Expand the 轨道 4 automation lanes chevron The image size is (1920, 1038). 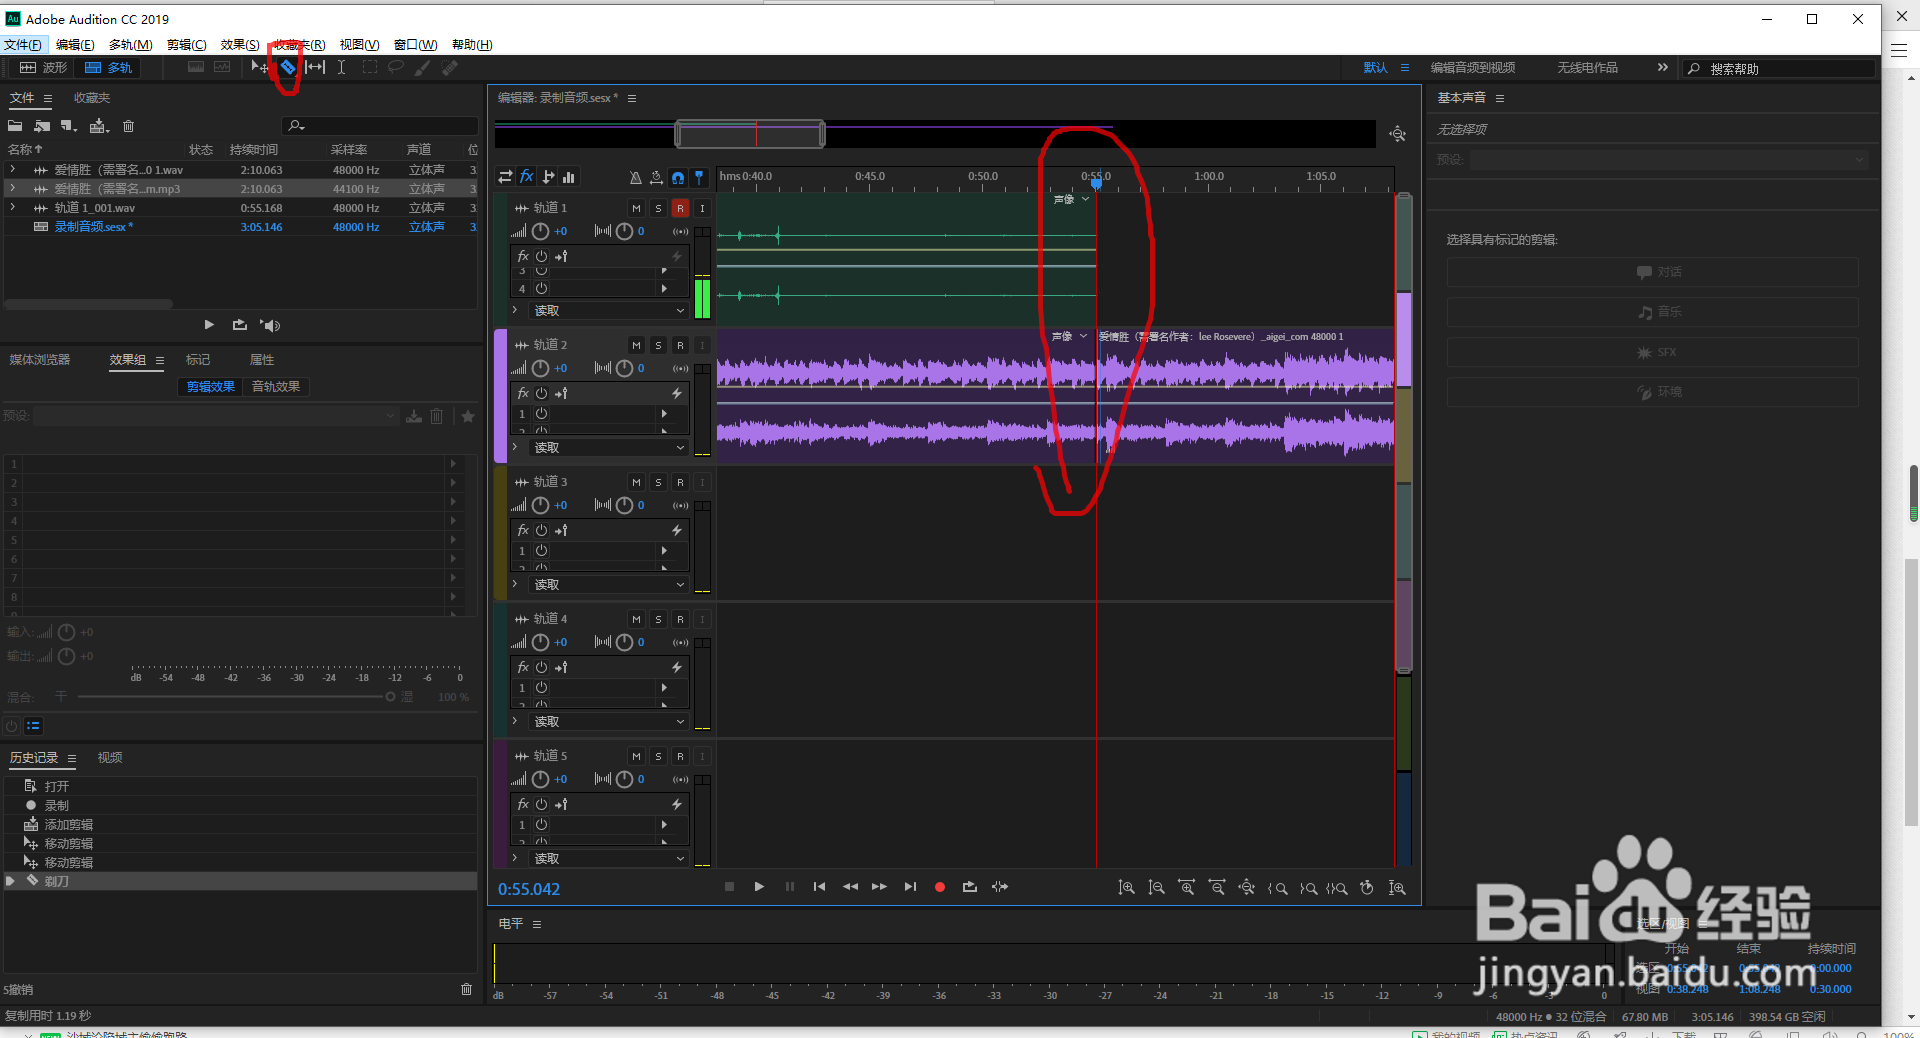[515, 721]
